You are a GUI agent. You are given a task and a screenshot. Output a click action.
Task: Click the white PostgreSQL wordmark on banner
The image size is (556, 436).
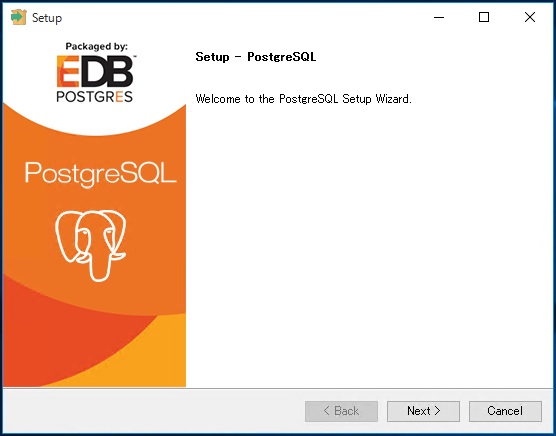pos(101,174)
